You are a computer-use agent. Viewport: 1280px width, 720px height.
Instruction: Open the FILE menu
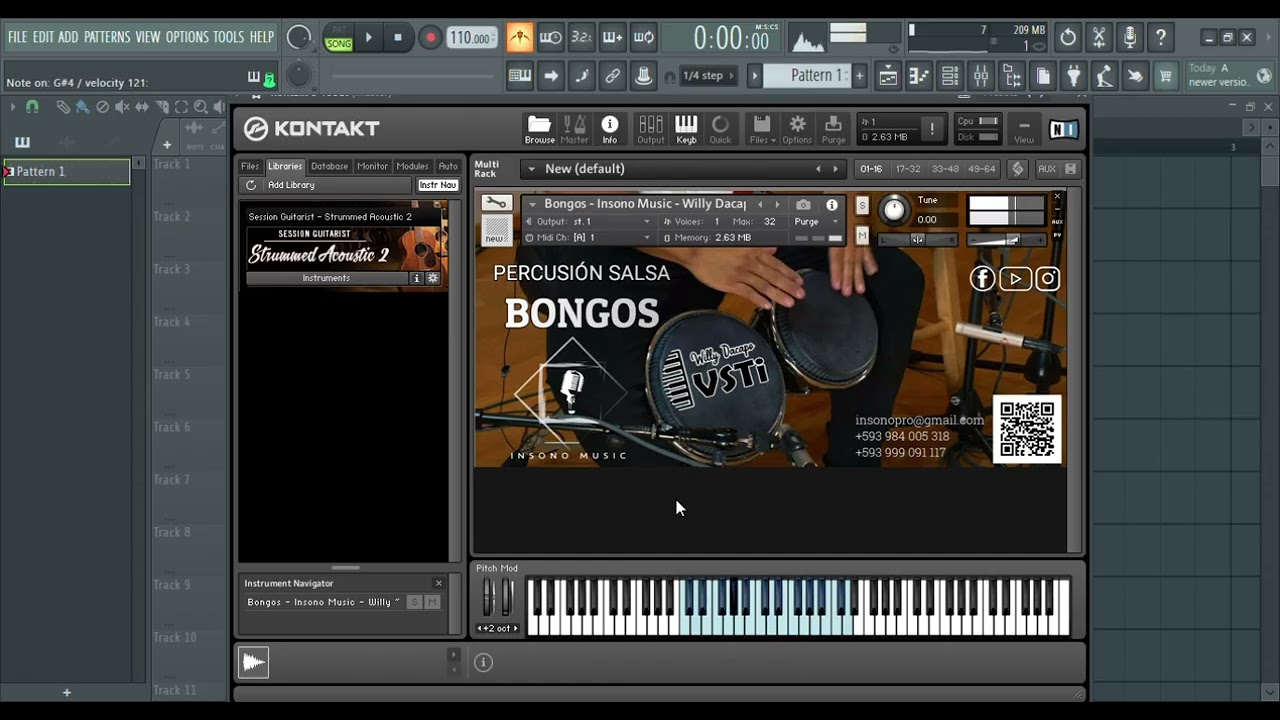coord(17,37)
